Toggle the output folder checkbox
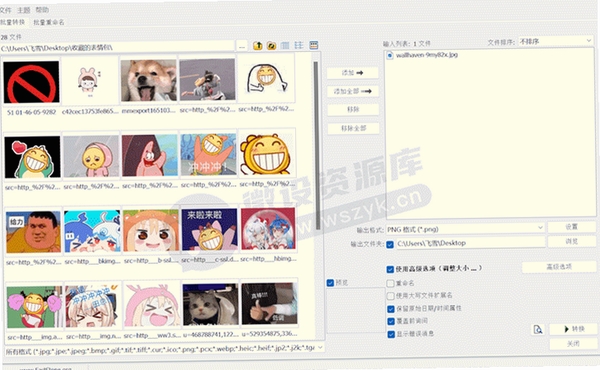600x370 pixels. coord(390,244)
